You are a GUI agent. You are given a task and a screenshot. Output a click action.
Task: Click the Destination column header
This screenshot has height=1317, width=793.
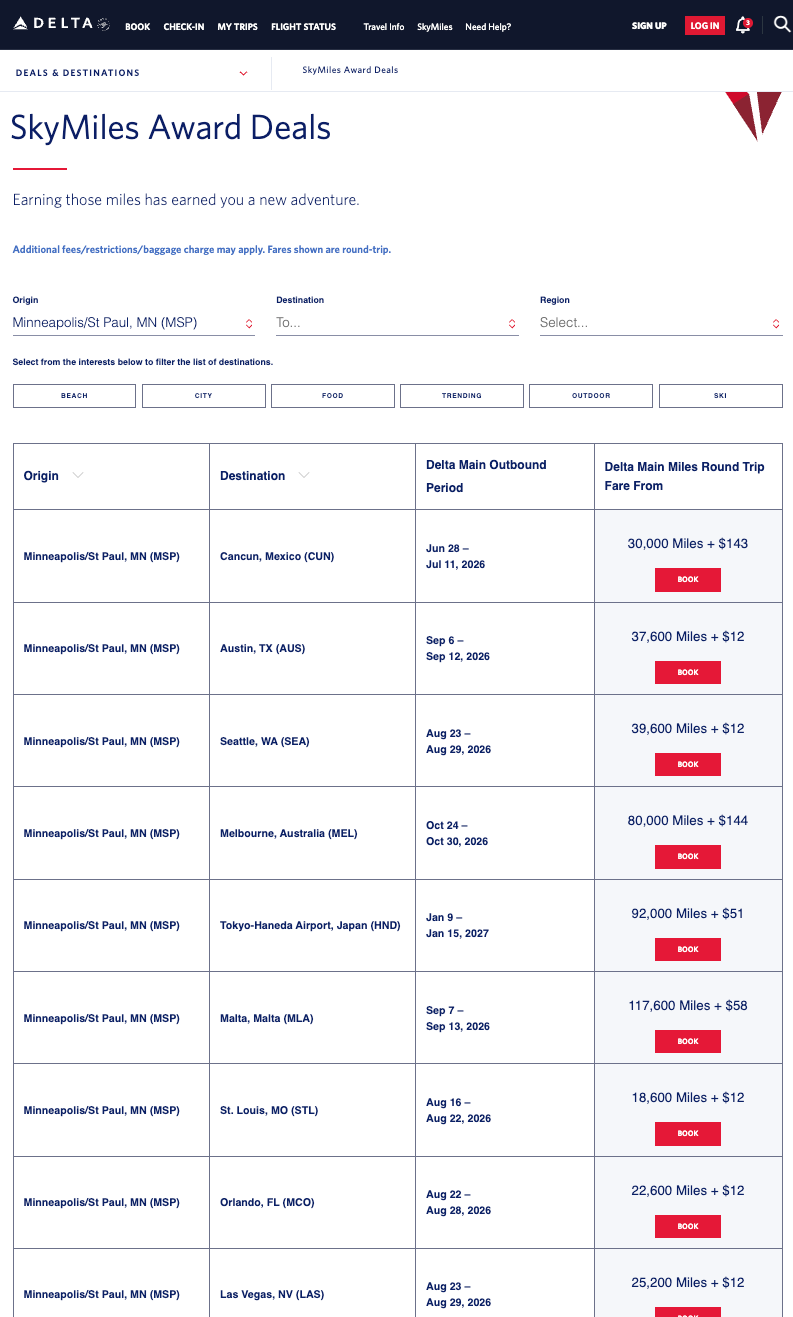(x=252, y=476)
